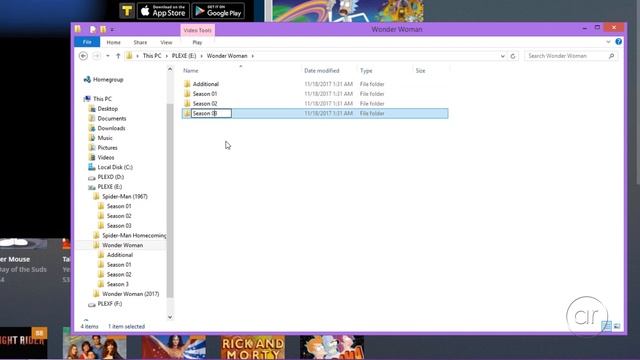
Task: Select the Season 02 folder in file list
Action: point(204,104)
